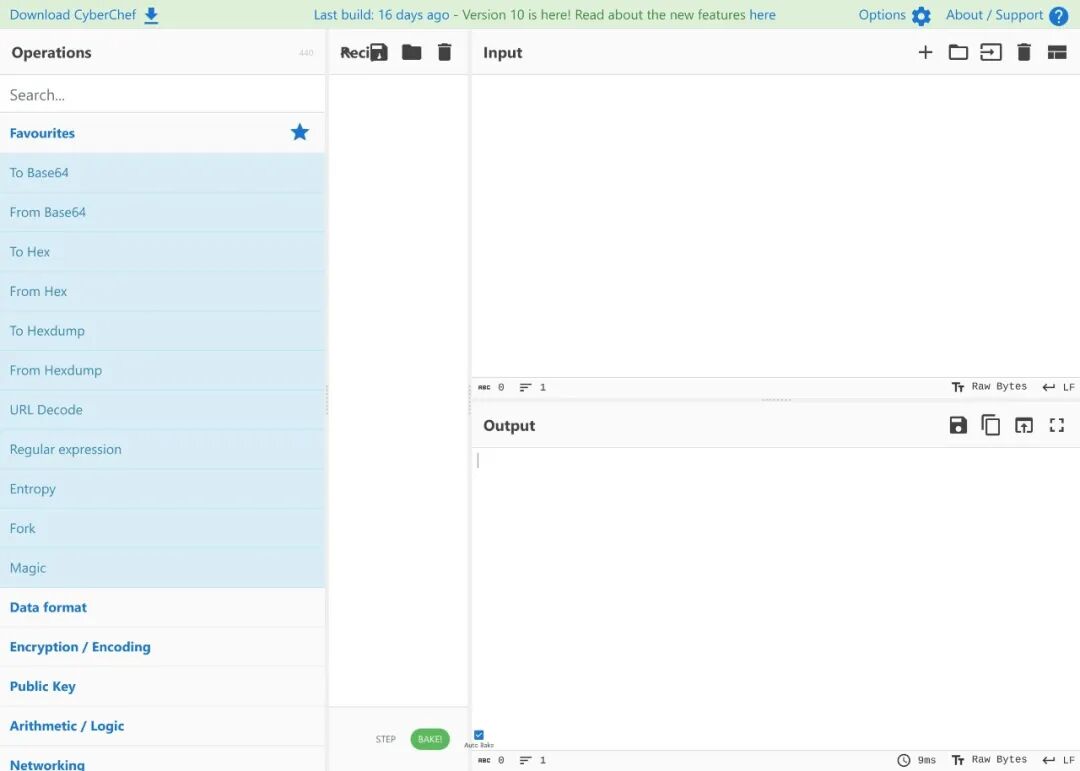Select the Magic operation

point(163,568)
